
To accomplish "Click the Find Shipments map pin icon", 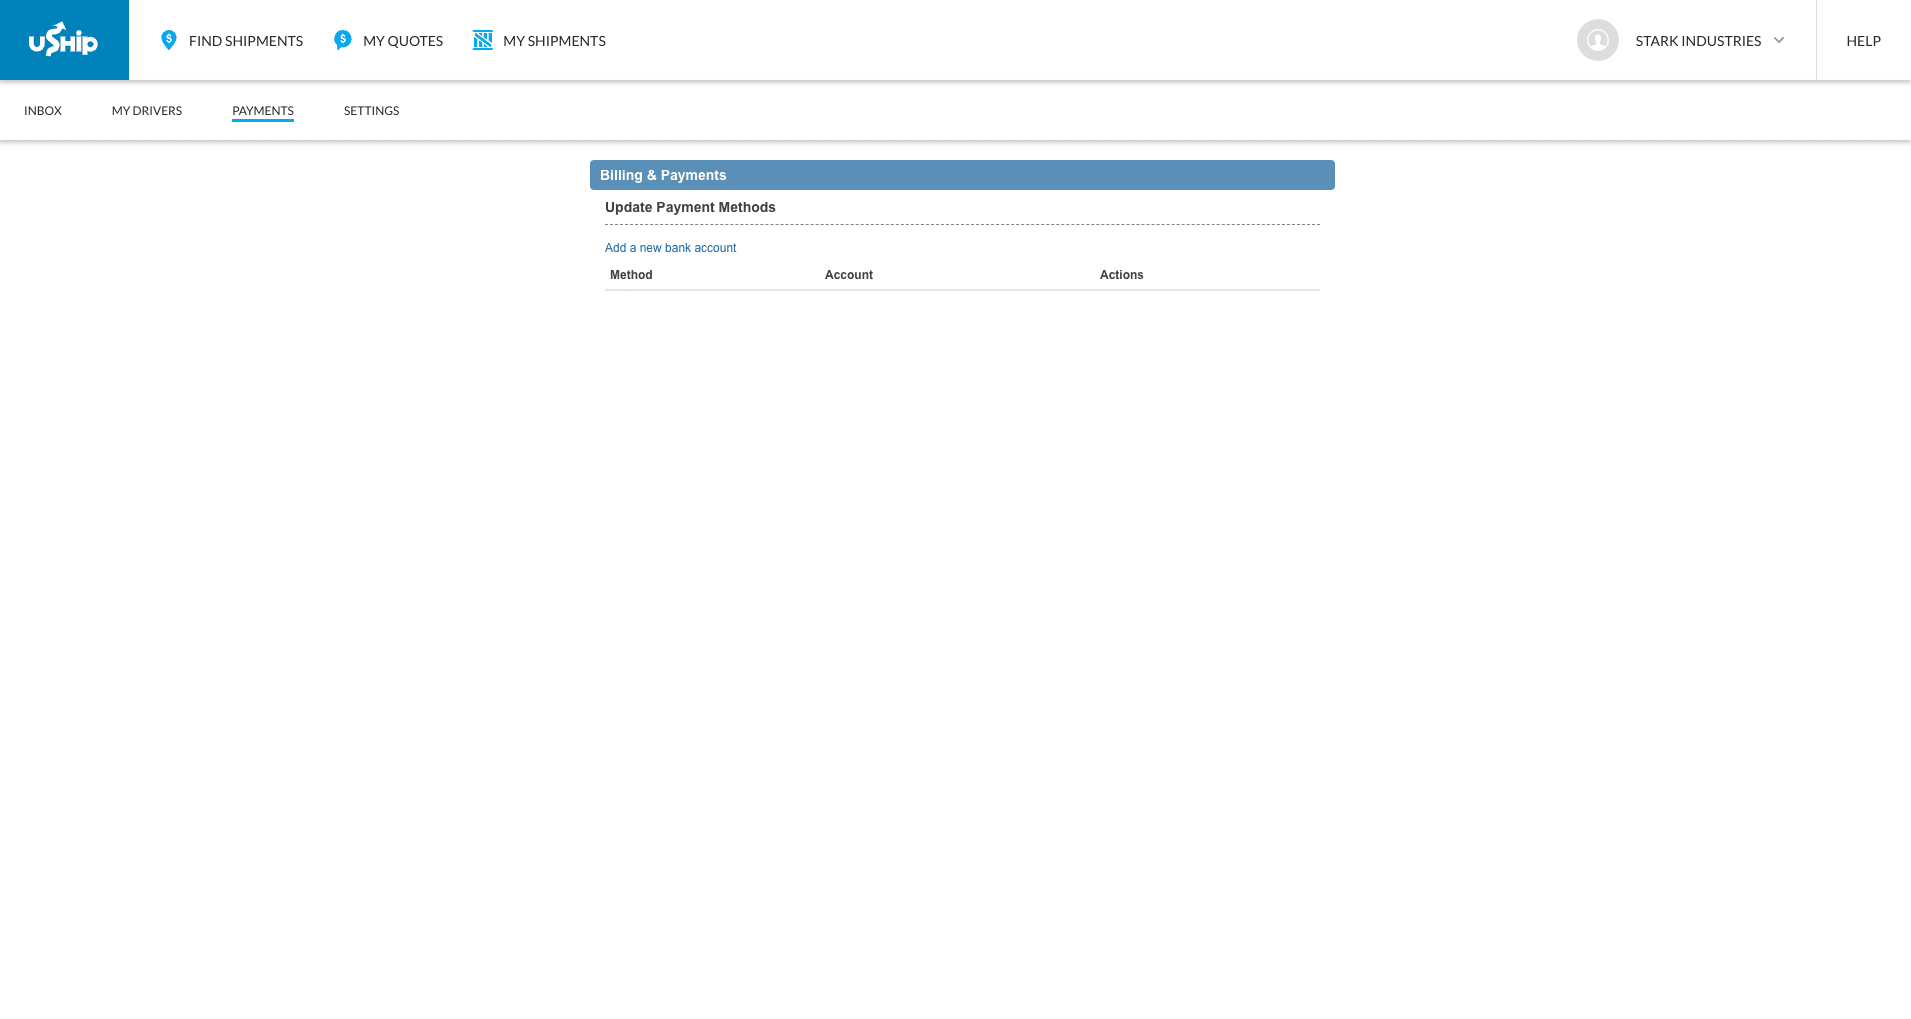I will 169,40.
